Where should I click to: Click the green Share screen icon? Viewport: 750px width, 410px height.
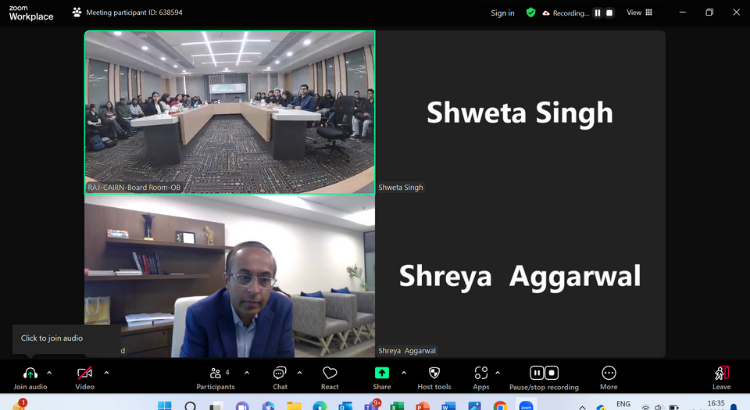(382, 373)
